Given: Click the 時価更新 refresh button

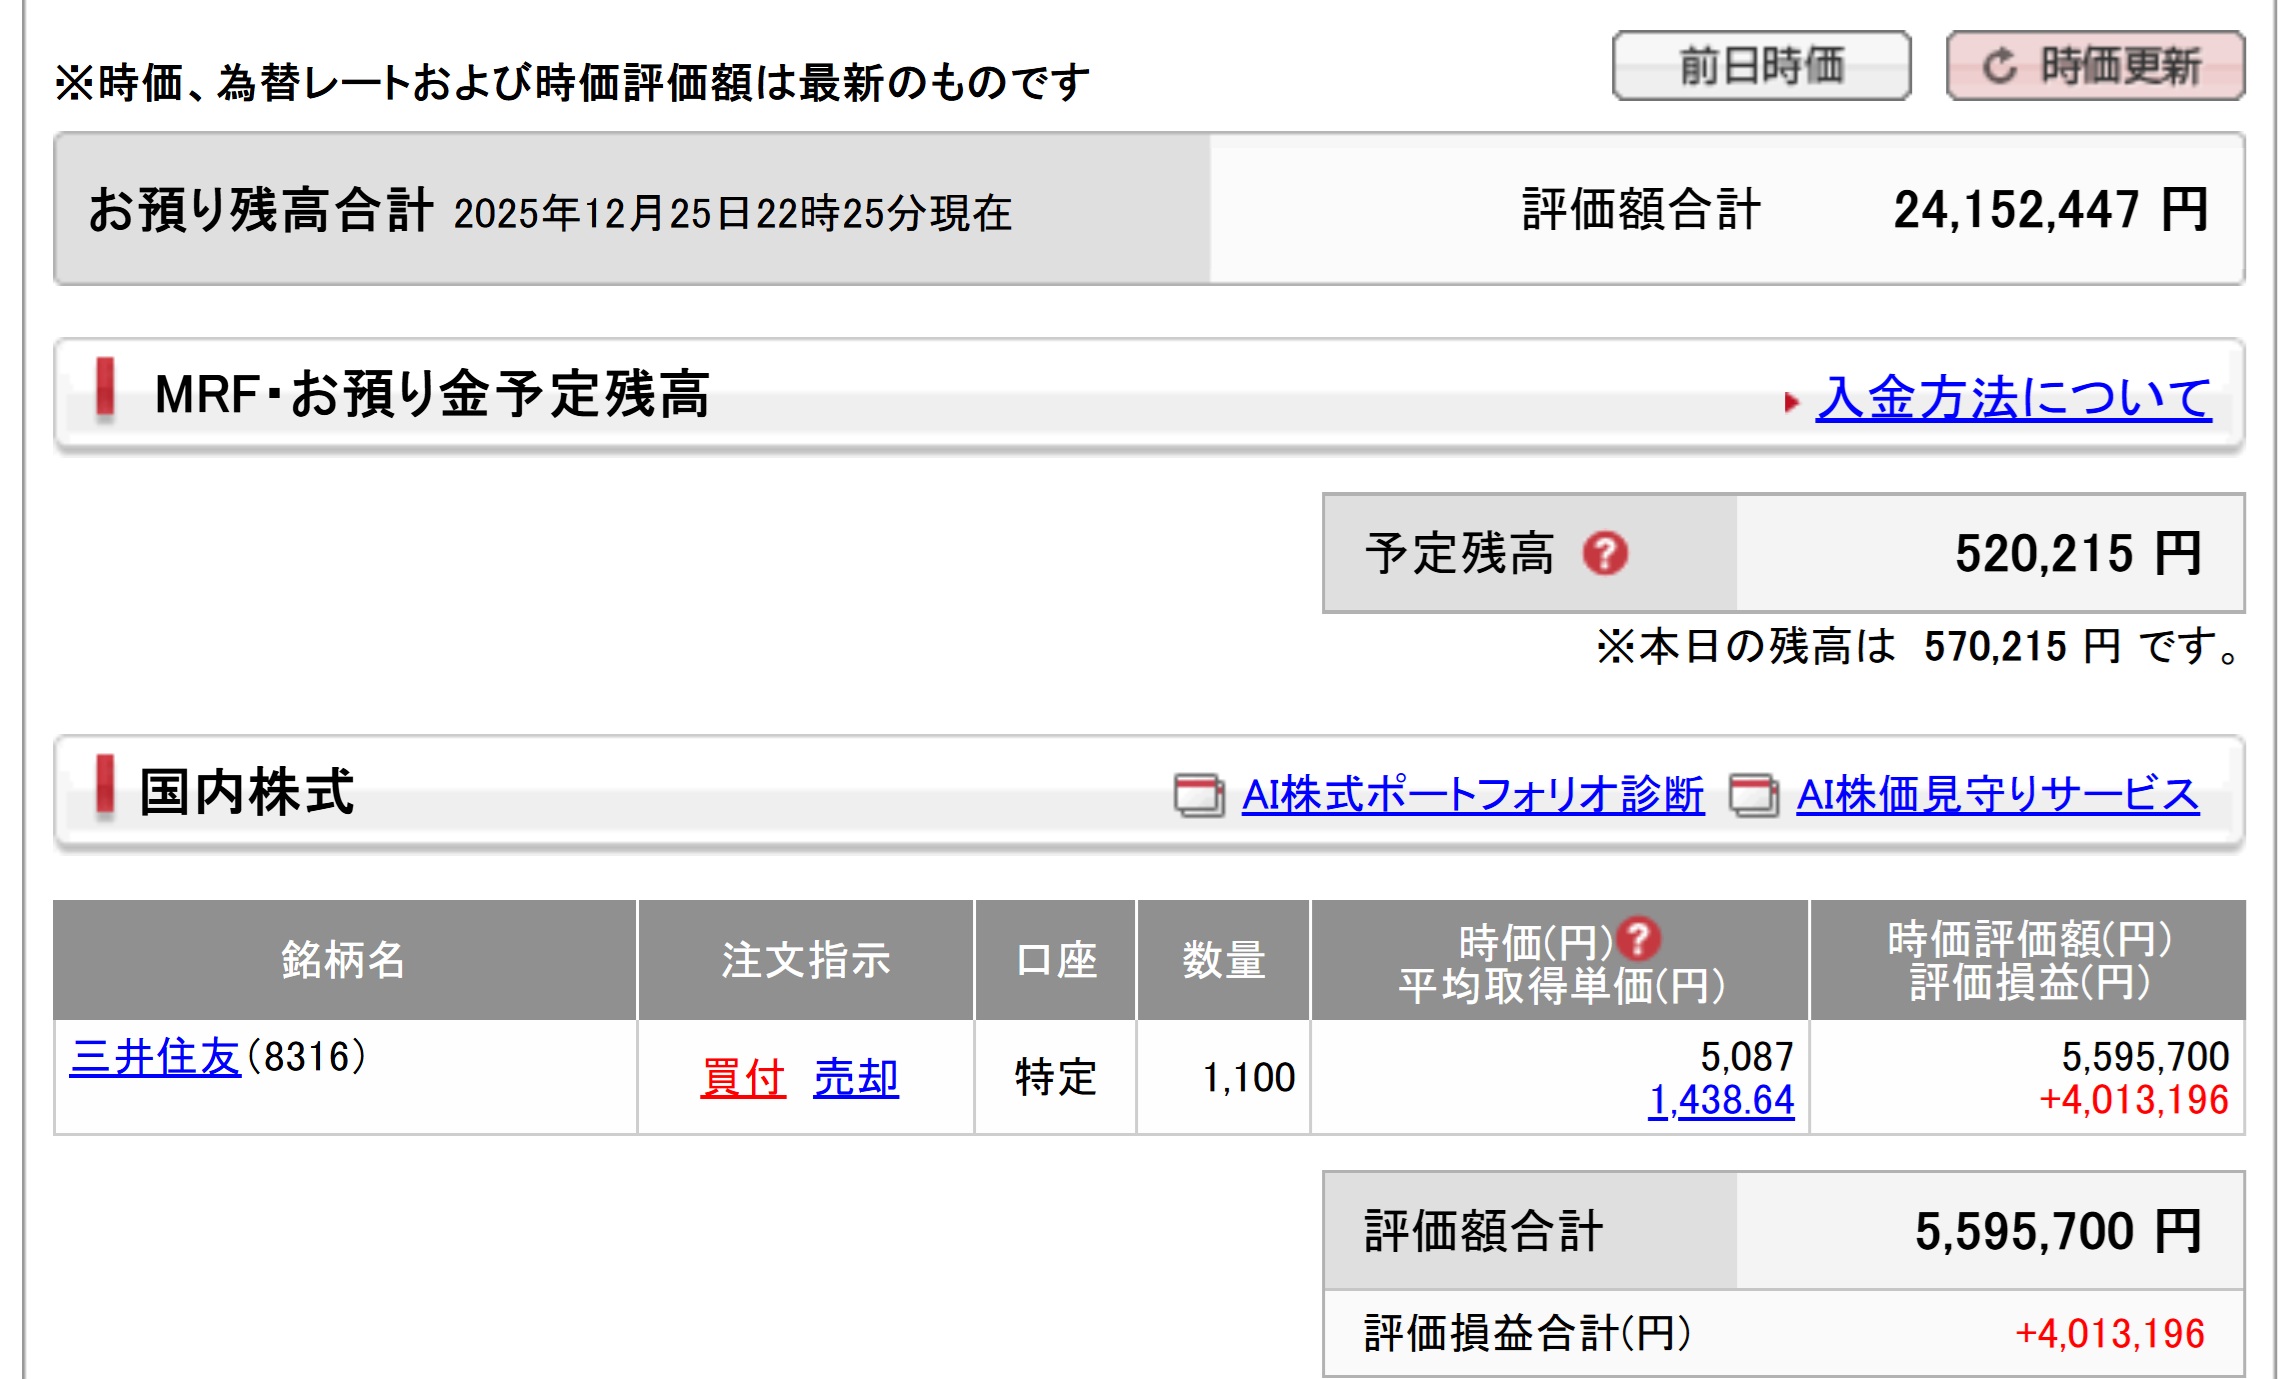Looking at the screenshot, I should tap(2095, 66).
